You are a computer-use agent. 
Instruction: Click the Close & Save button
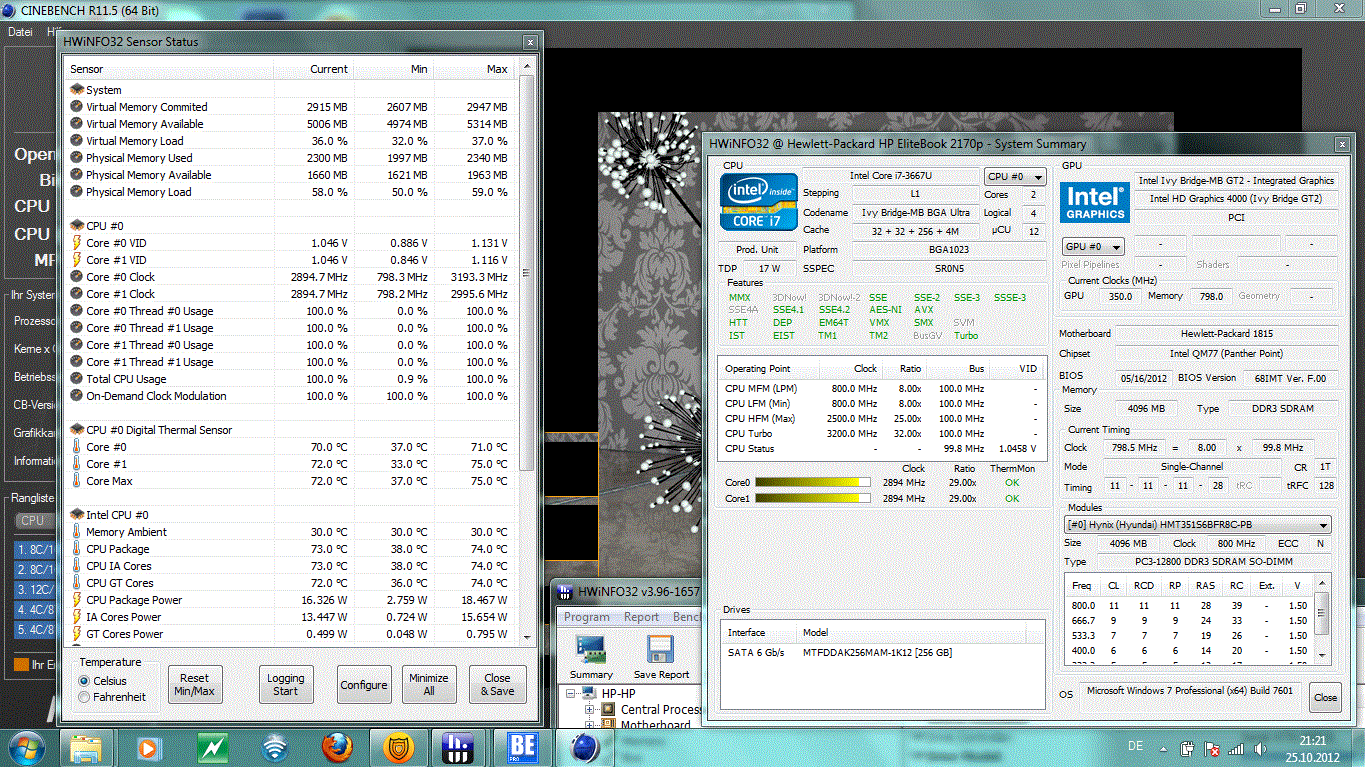tap(497, 684)
